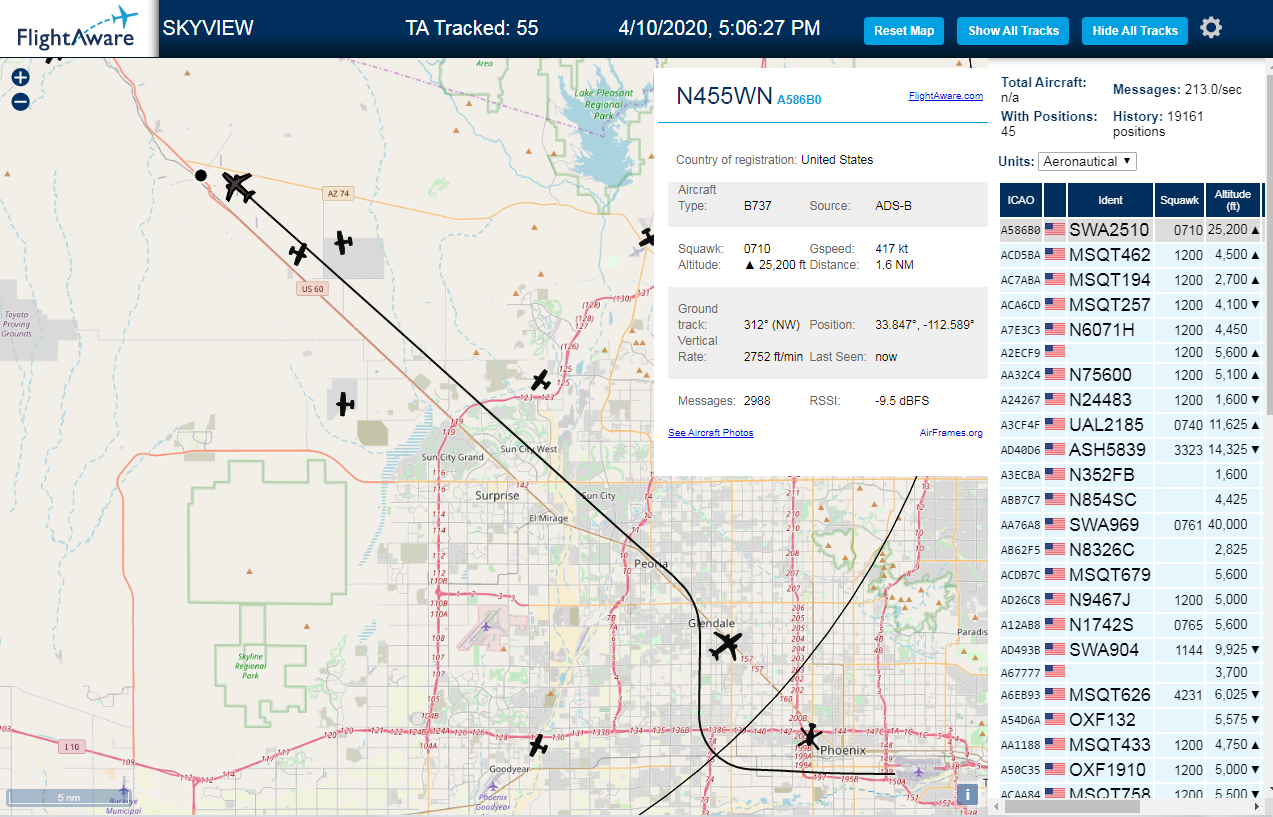Click the Reset Map button
Viewport: 1273px width, 817px height.
tap(904, 31)
